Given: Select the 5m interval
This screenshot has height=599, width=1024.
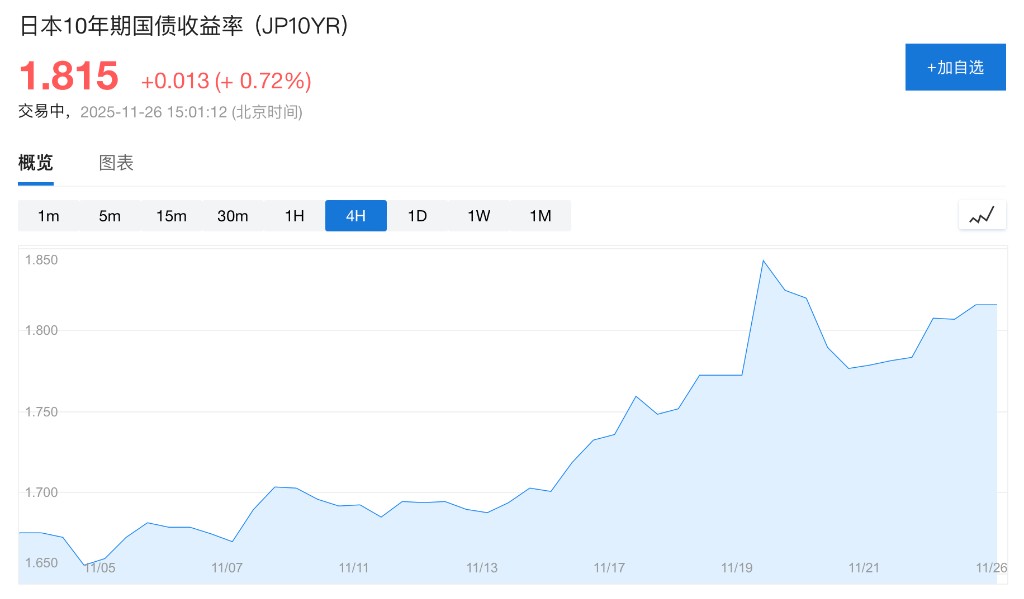Looking at the screenshot, I should 110,216.
